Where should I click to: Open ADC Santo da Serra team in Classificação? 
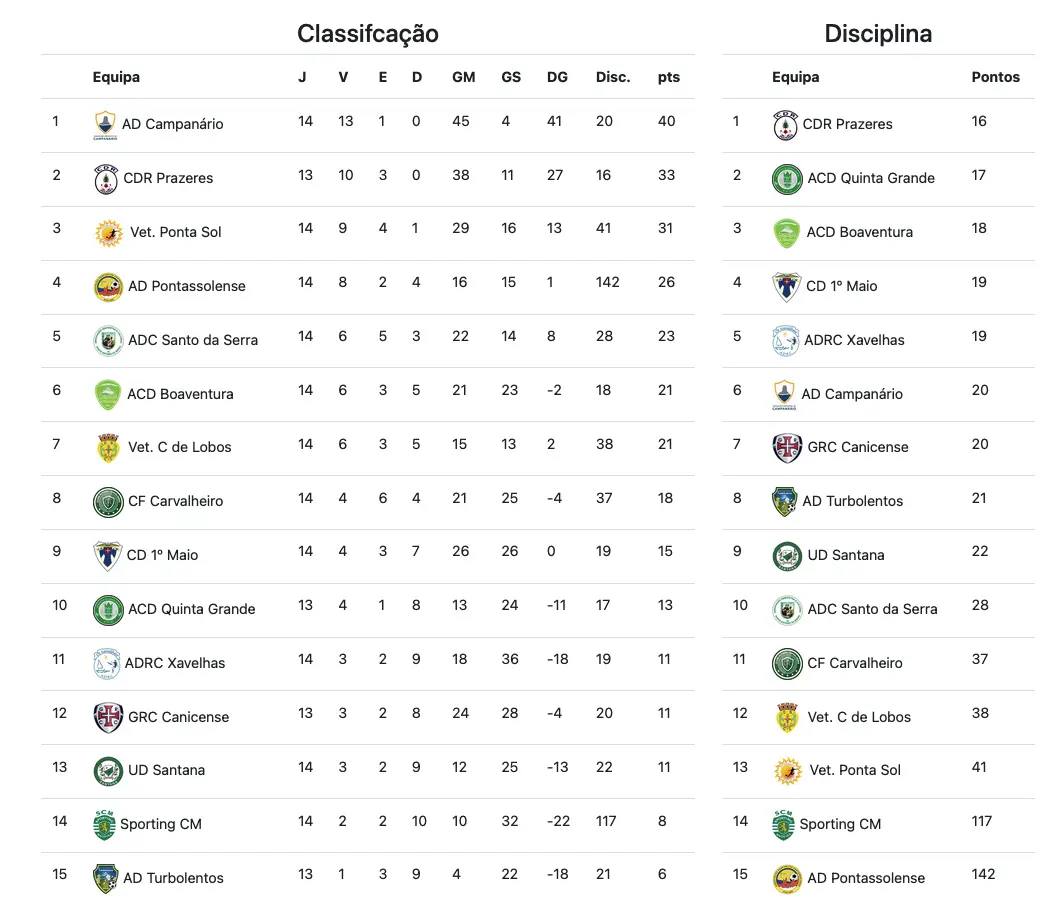click(193, 340)
